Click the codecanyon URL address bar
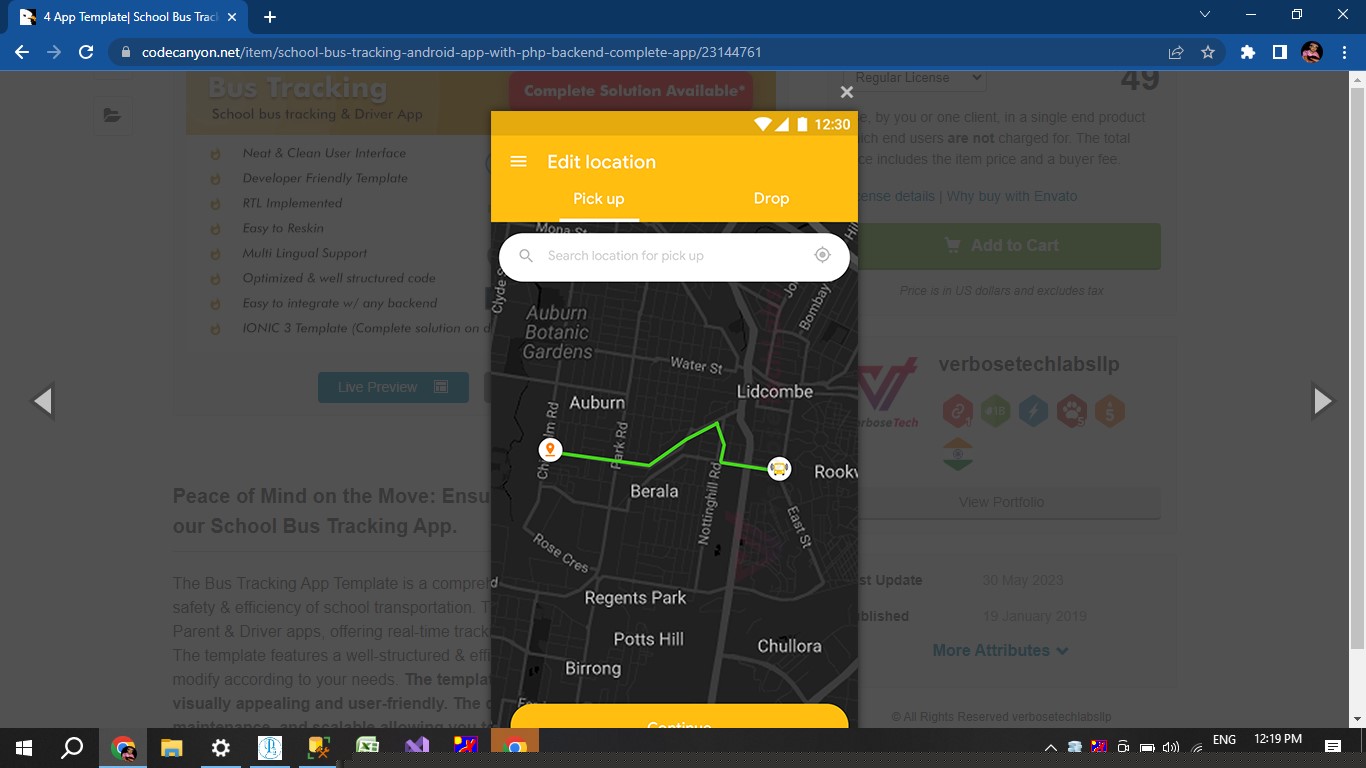This screenshot has width=1366, height=768. tap(450, 52)
